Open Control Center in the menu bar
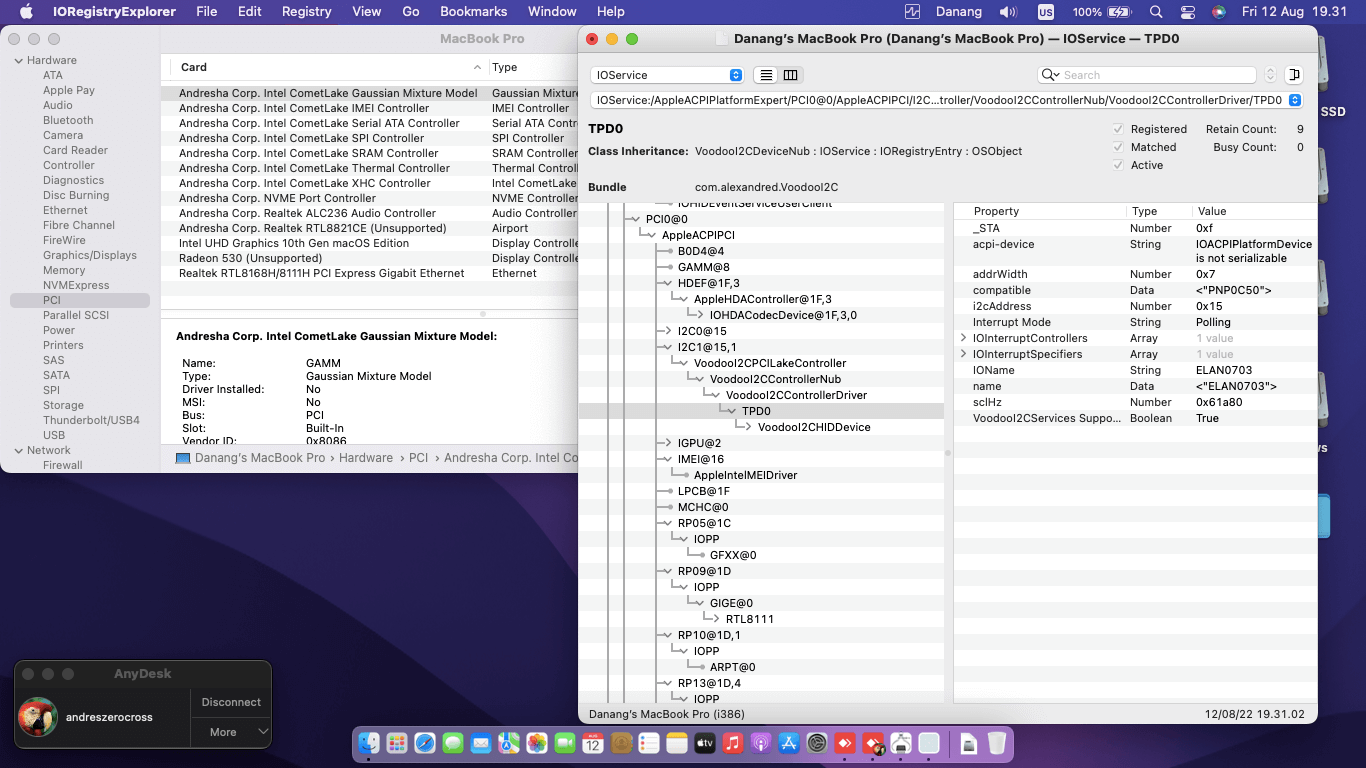1366x768 pixels. click(x=1187, y=12)
